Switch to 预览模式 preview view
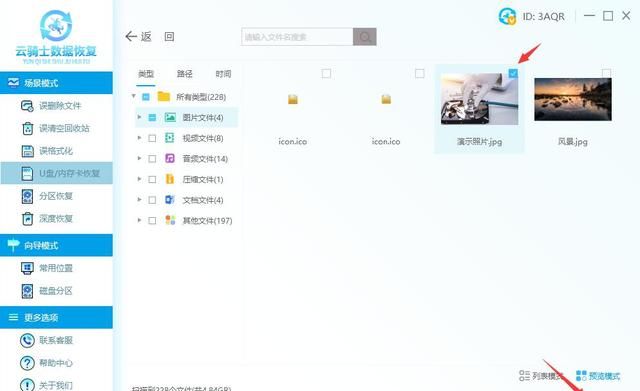The height and width of the screenshot is (391, 640). (x=598, y=375)
